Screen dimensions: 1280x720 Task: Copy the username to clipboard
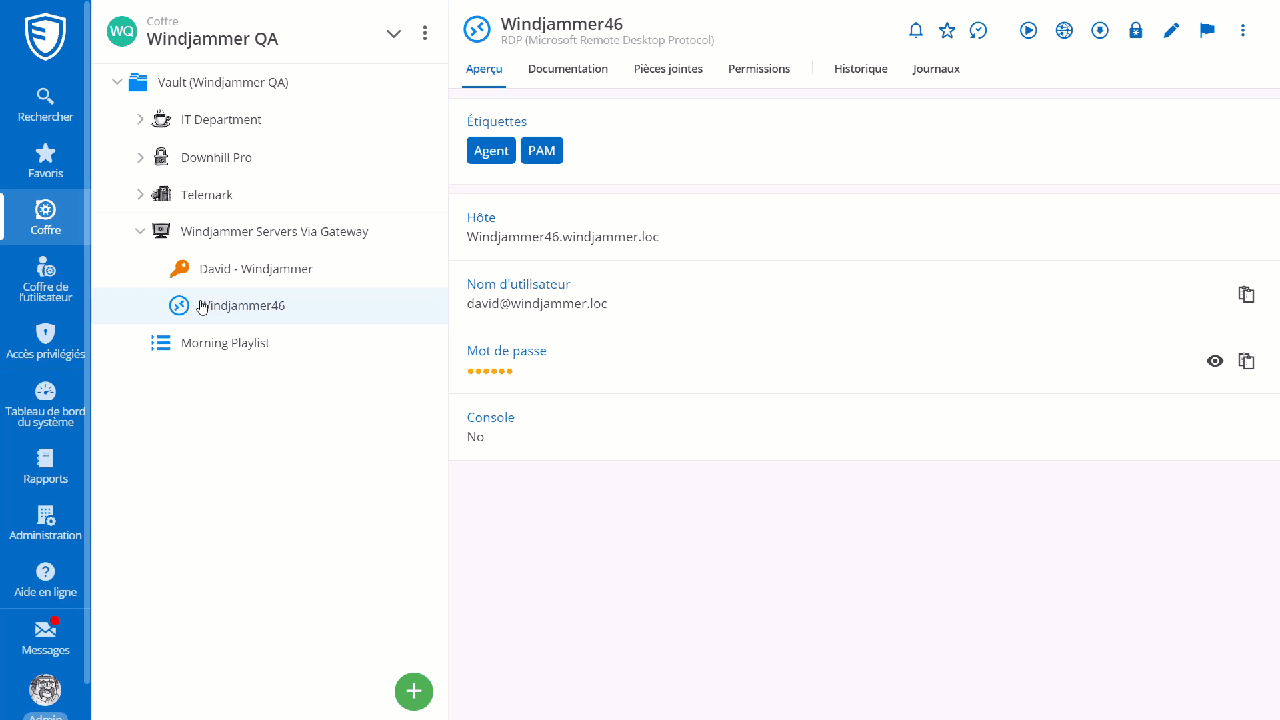[1246, 294]
